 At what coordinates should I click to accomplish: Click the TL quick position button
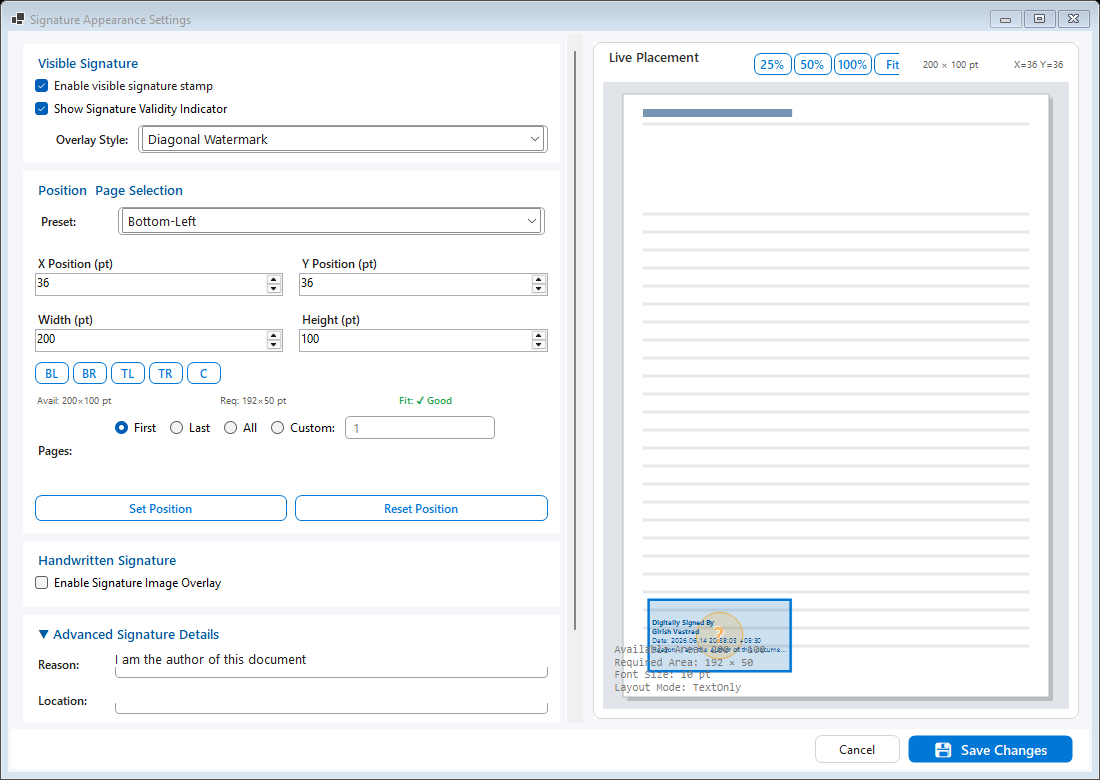pyautogui.click(x=128, y=373)
